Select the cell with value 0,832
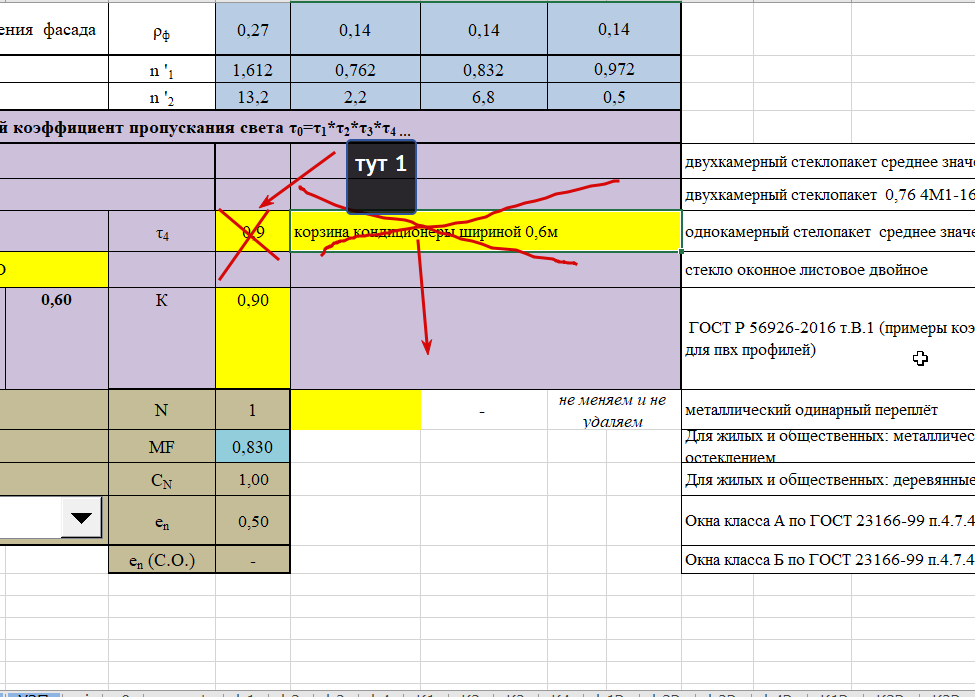 pos(484,70)
